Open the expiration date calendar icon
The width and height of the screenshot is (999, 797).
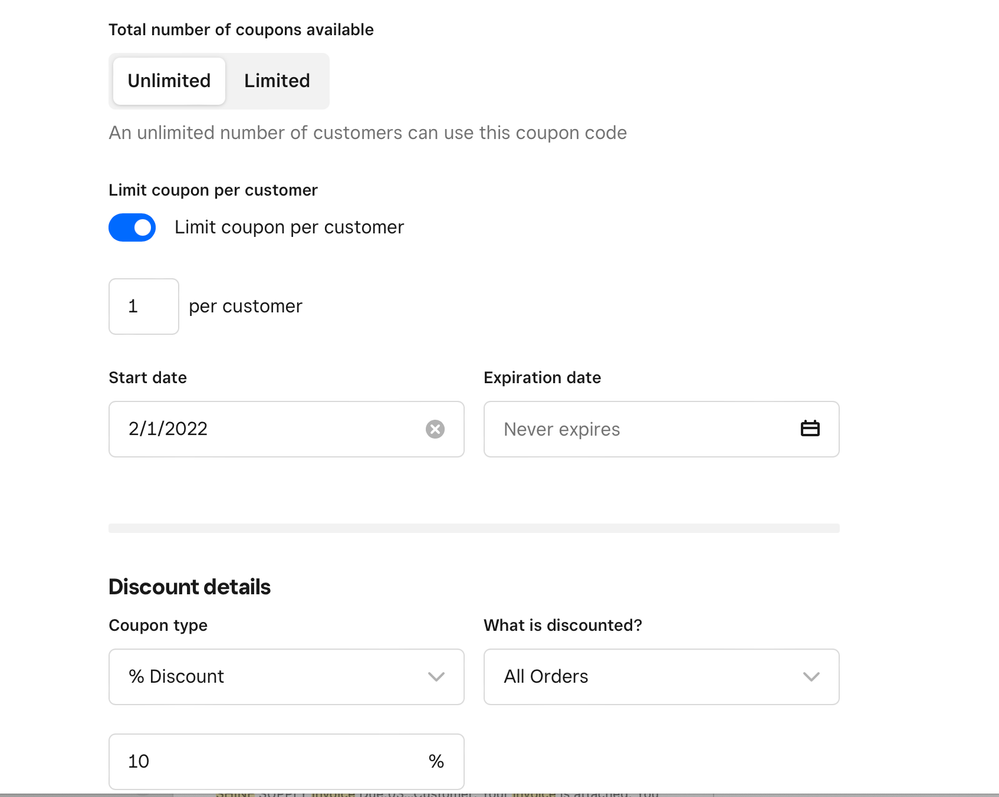(810, 429)
